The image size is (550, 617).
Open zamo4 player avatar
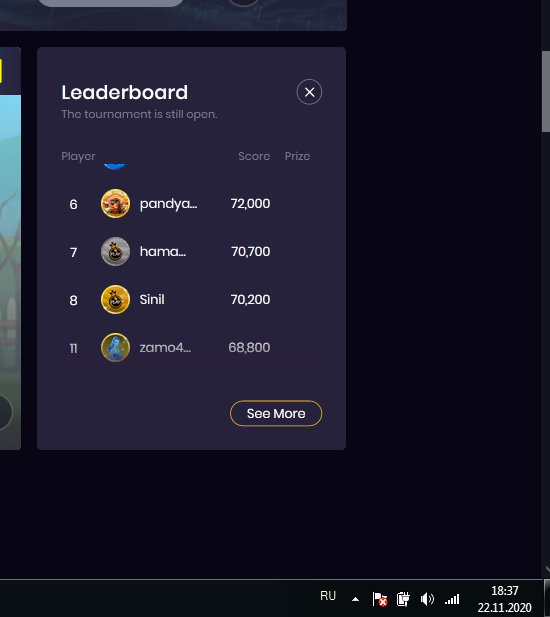coord(115,347)
